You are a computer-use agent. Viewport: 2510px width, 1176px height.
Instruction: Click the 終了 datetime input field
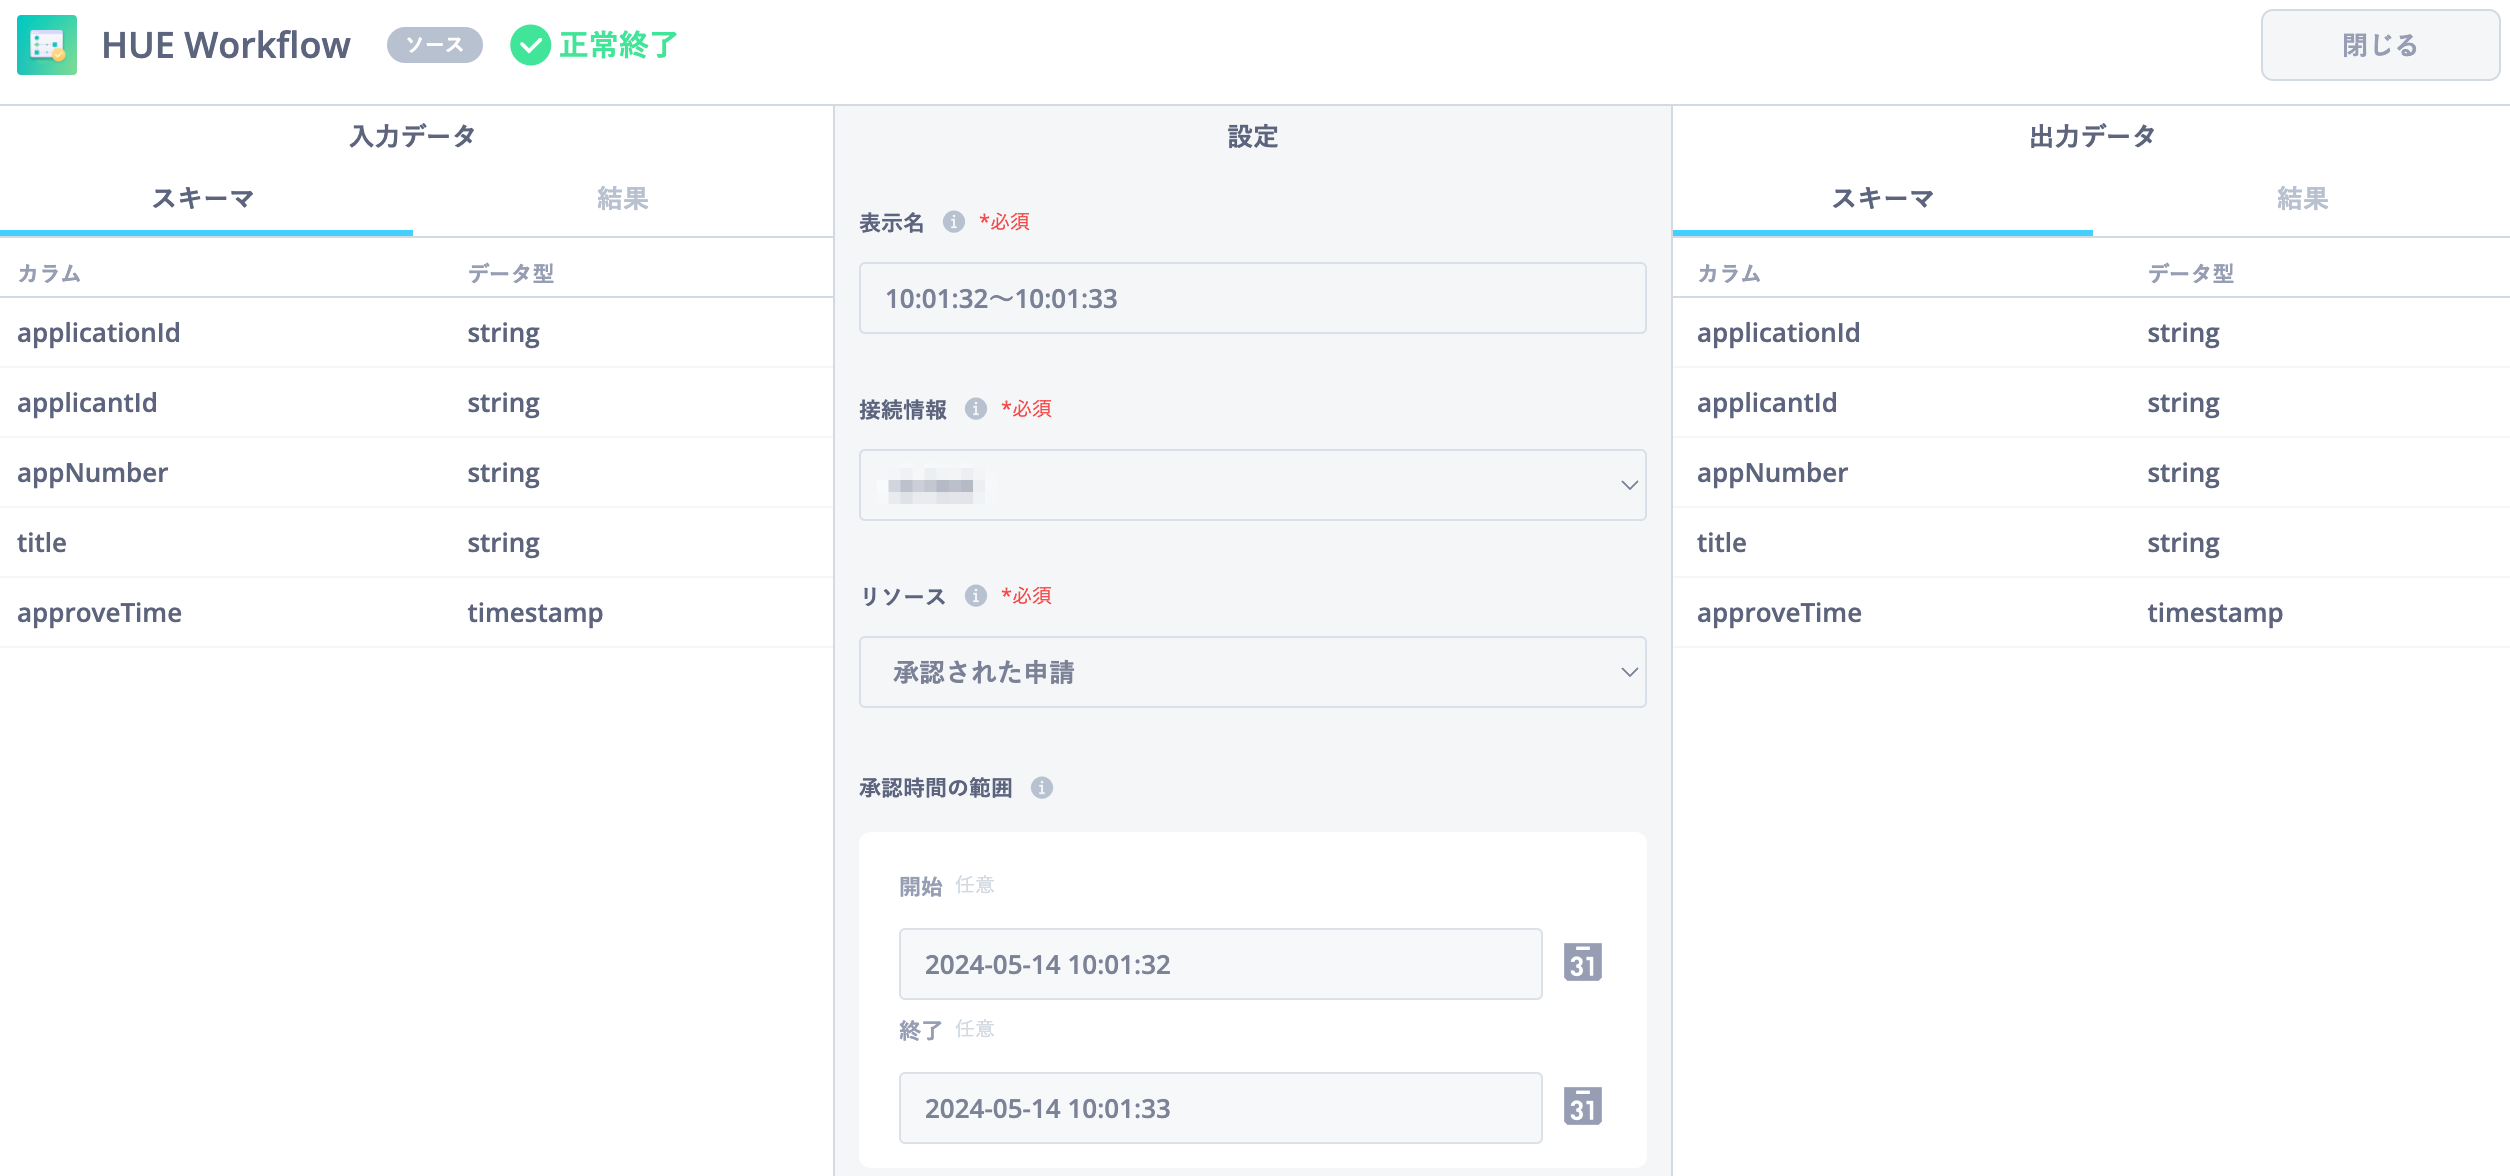coord(1221,1108)
